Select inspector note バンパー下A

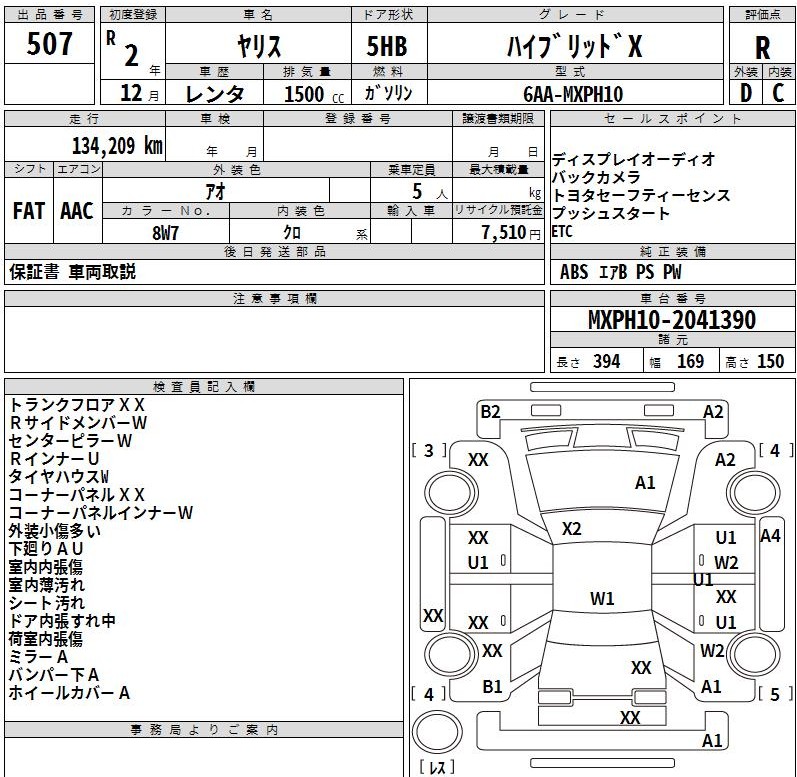coord(53,675)
